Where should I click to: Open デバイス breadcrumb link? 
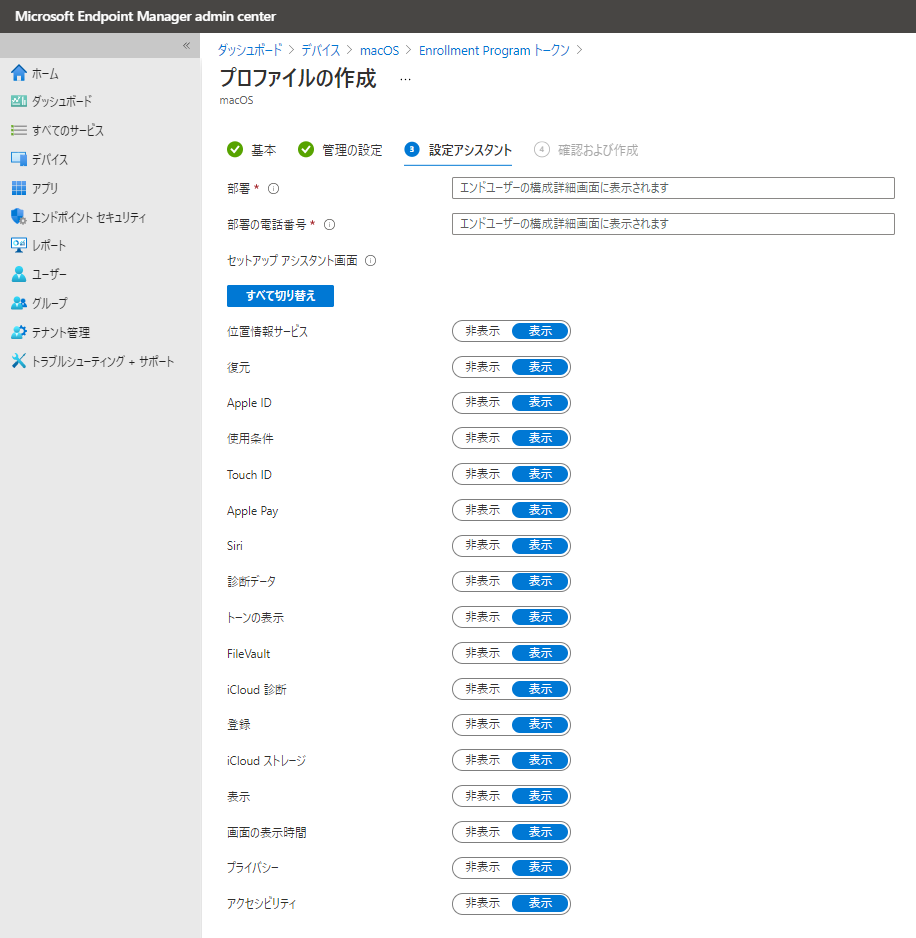coord(320,50)
